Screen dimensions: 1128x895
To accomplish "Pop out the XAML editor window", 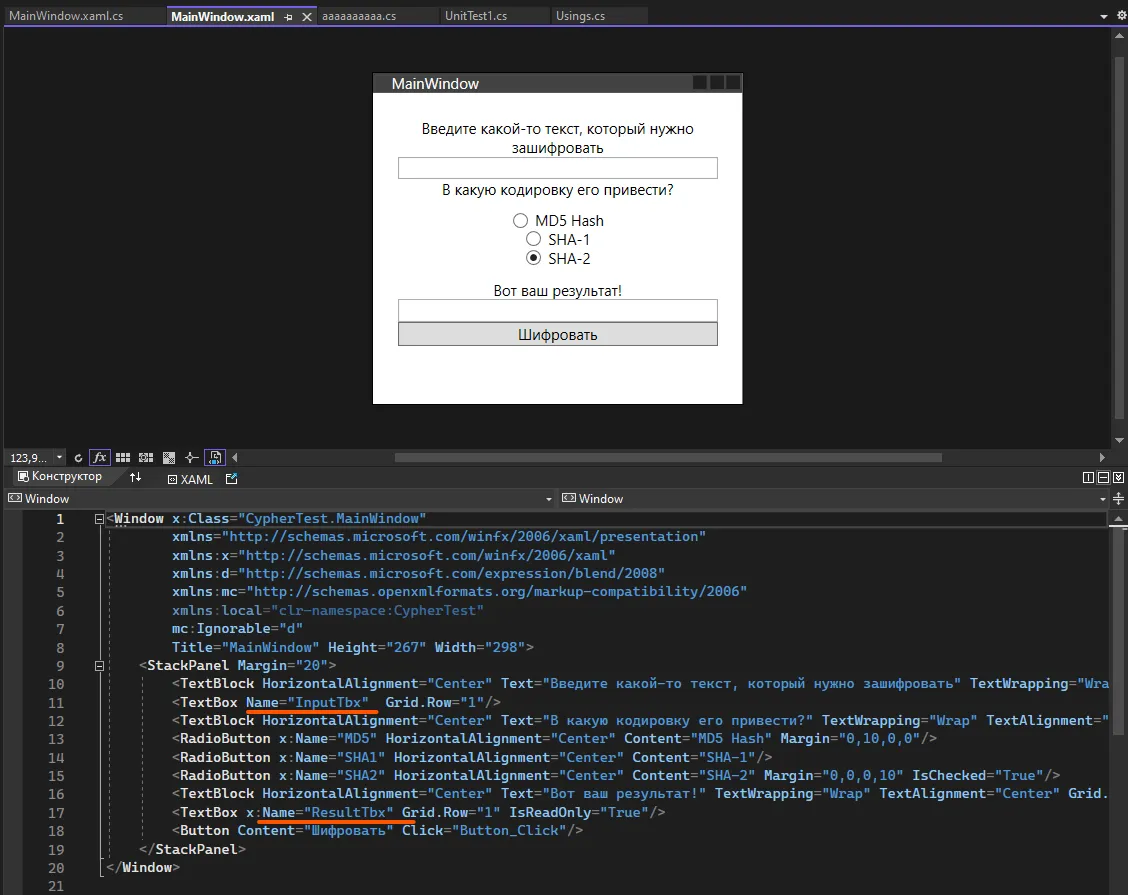I will [232, 478].
